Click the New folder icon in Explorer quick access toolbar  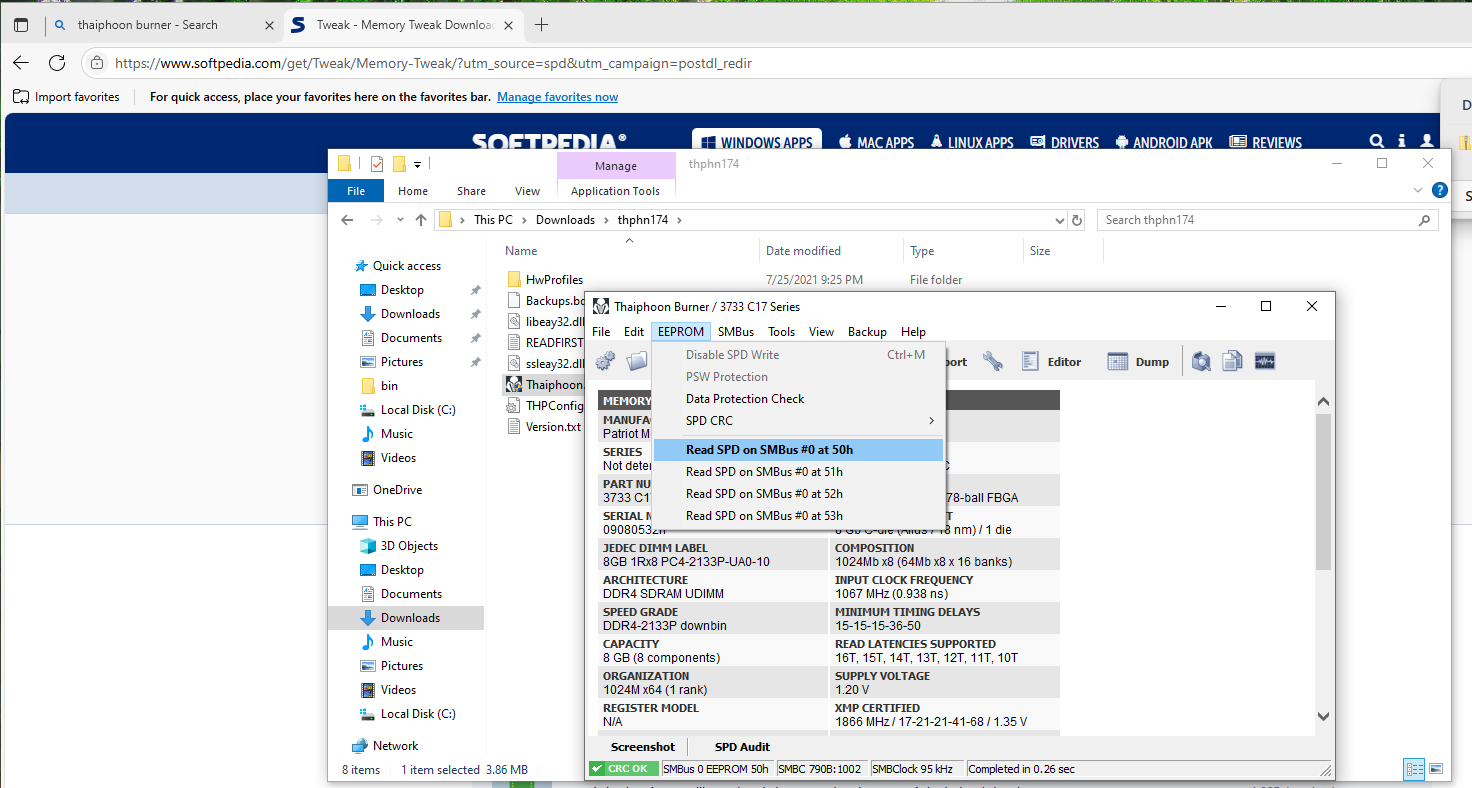pos(399,164)
